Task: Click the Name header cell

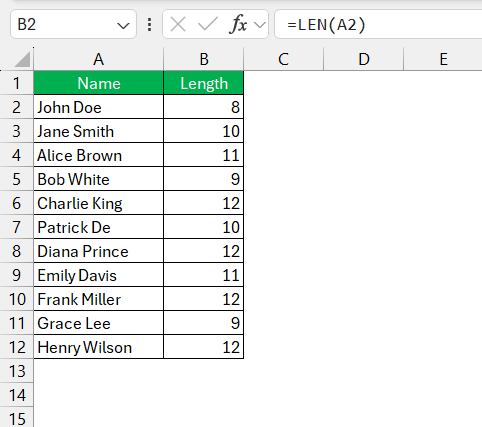Action: coord(99,83)
